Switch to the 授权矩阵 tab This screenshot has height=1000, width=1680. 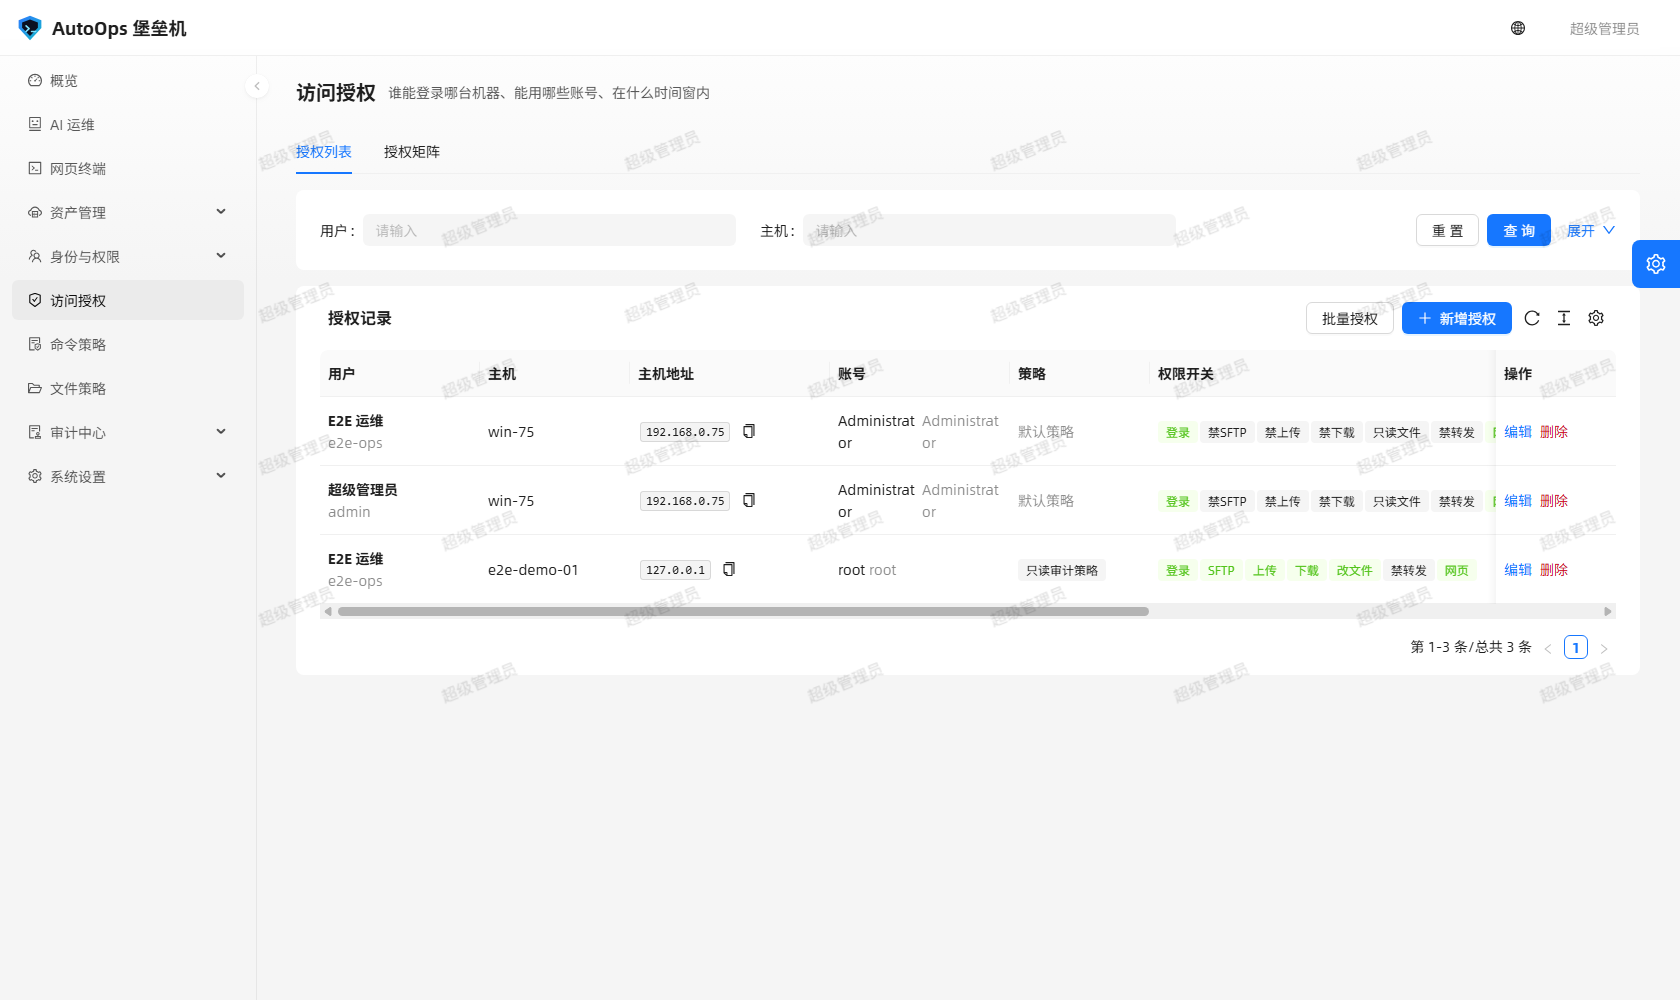pos(412,152)
